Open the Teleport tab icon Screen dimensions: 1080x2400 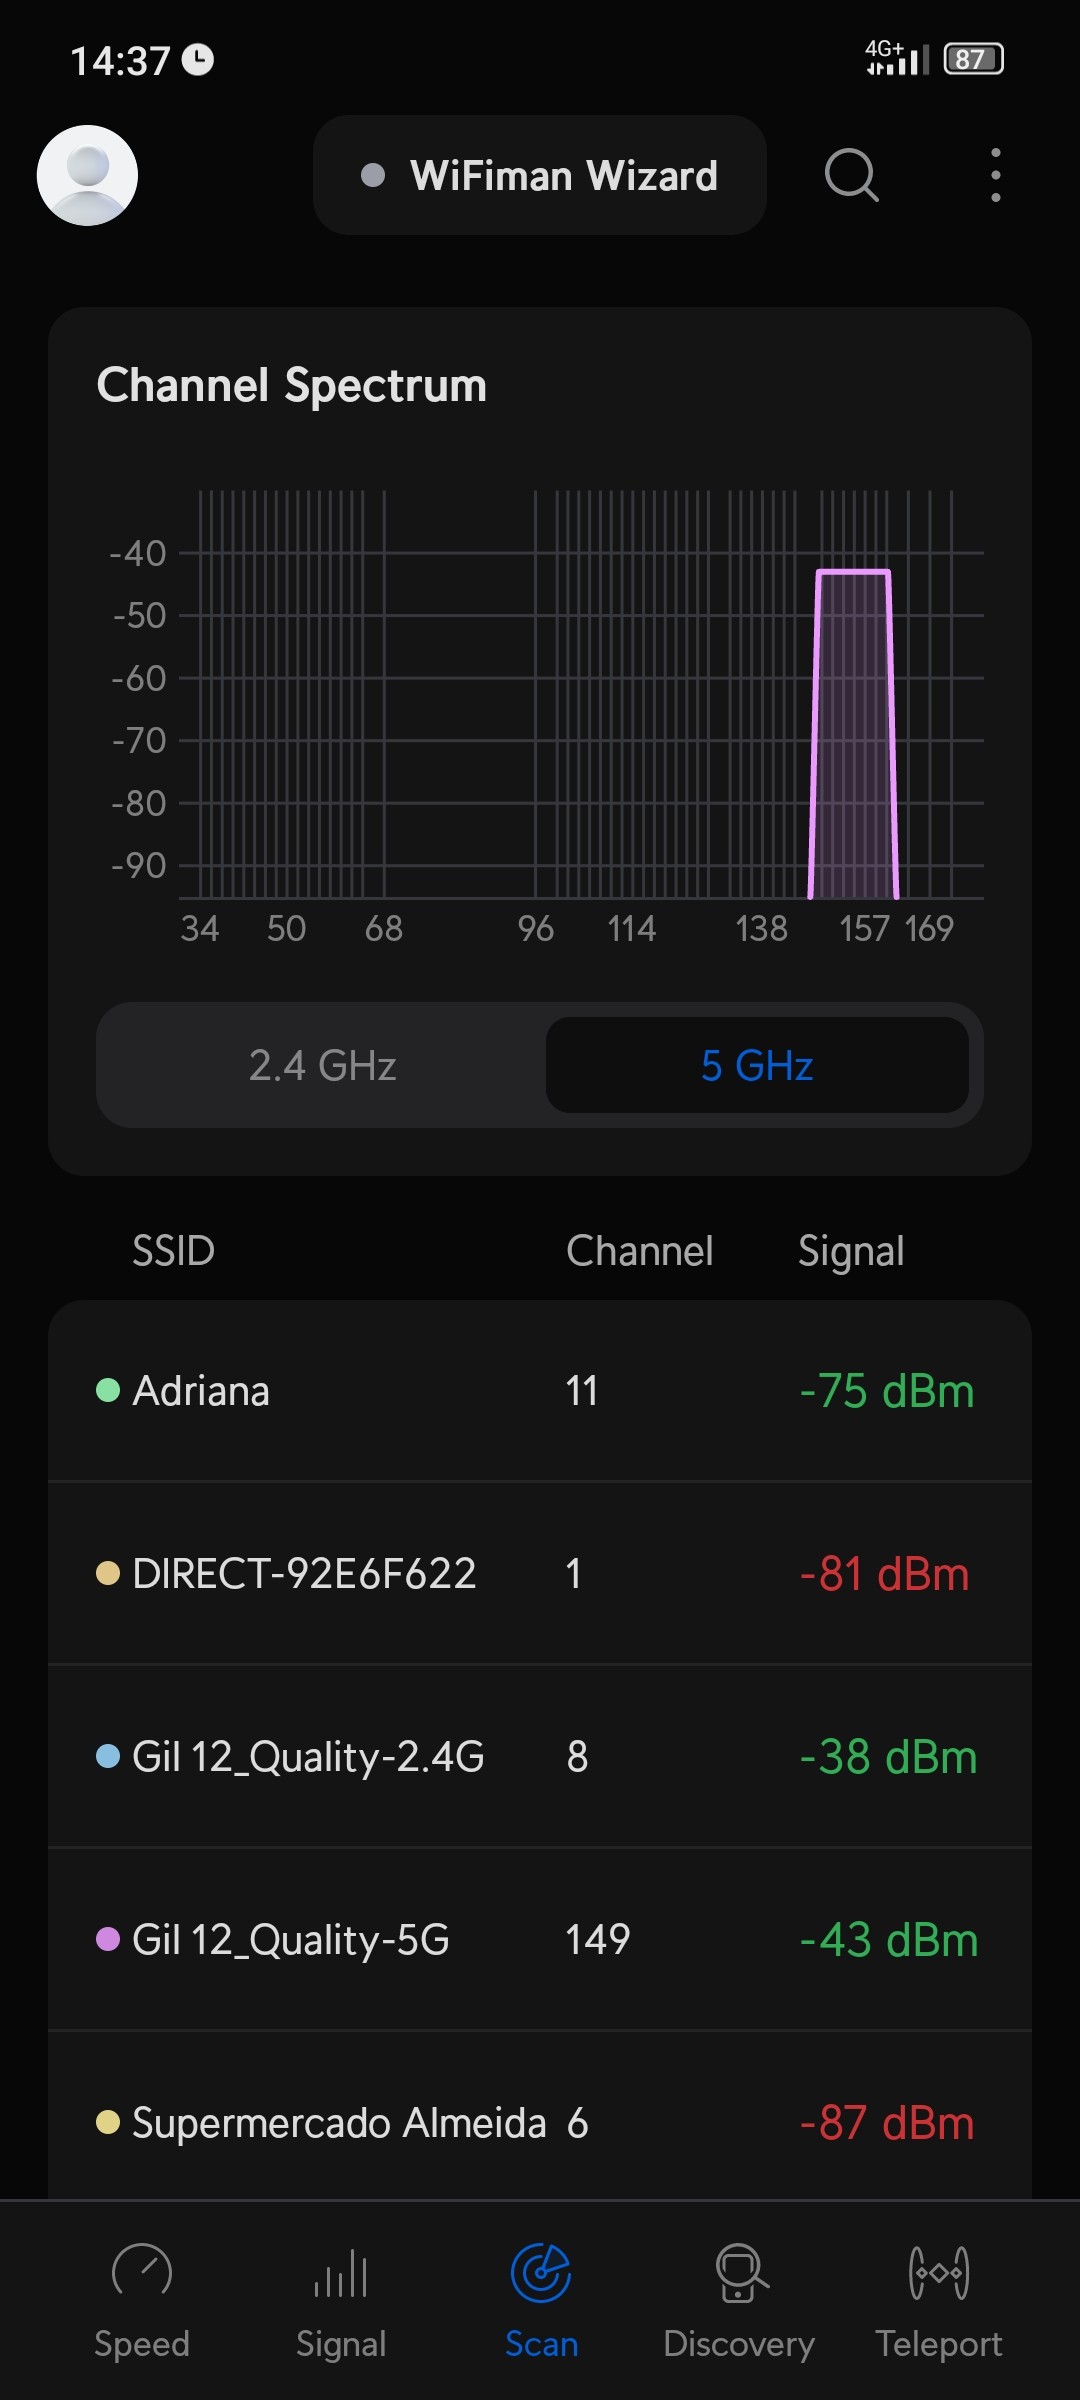pyautogui.click(x=938, y=2273)
